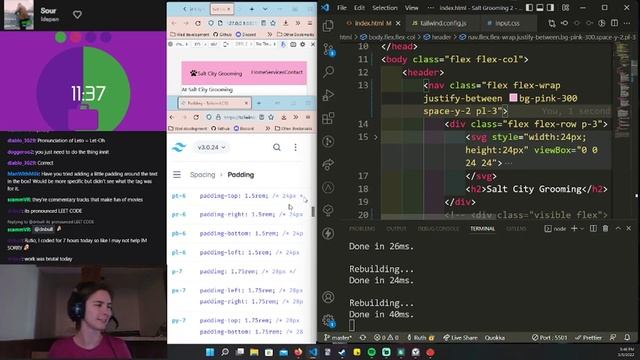Open the Selection menu
Screen dimensions: 640x360
coord(384,7)
